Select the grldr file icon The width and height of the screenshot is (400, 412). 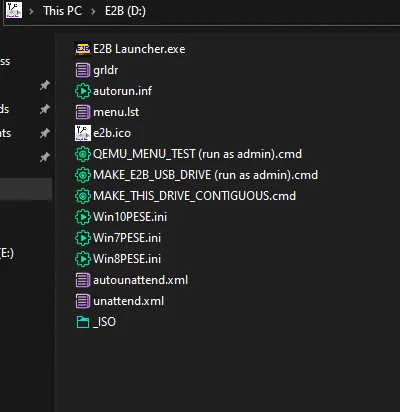pos(82,70)
